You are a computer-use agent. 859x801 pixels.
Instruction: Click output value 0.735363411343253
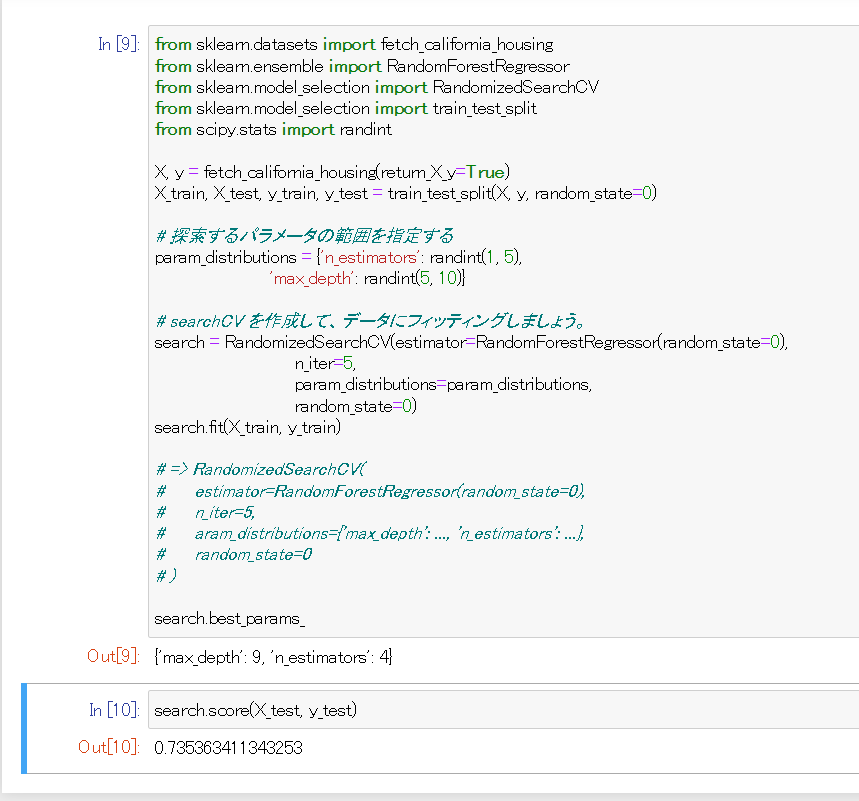pos(228,748)
